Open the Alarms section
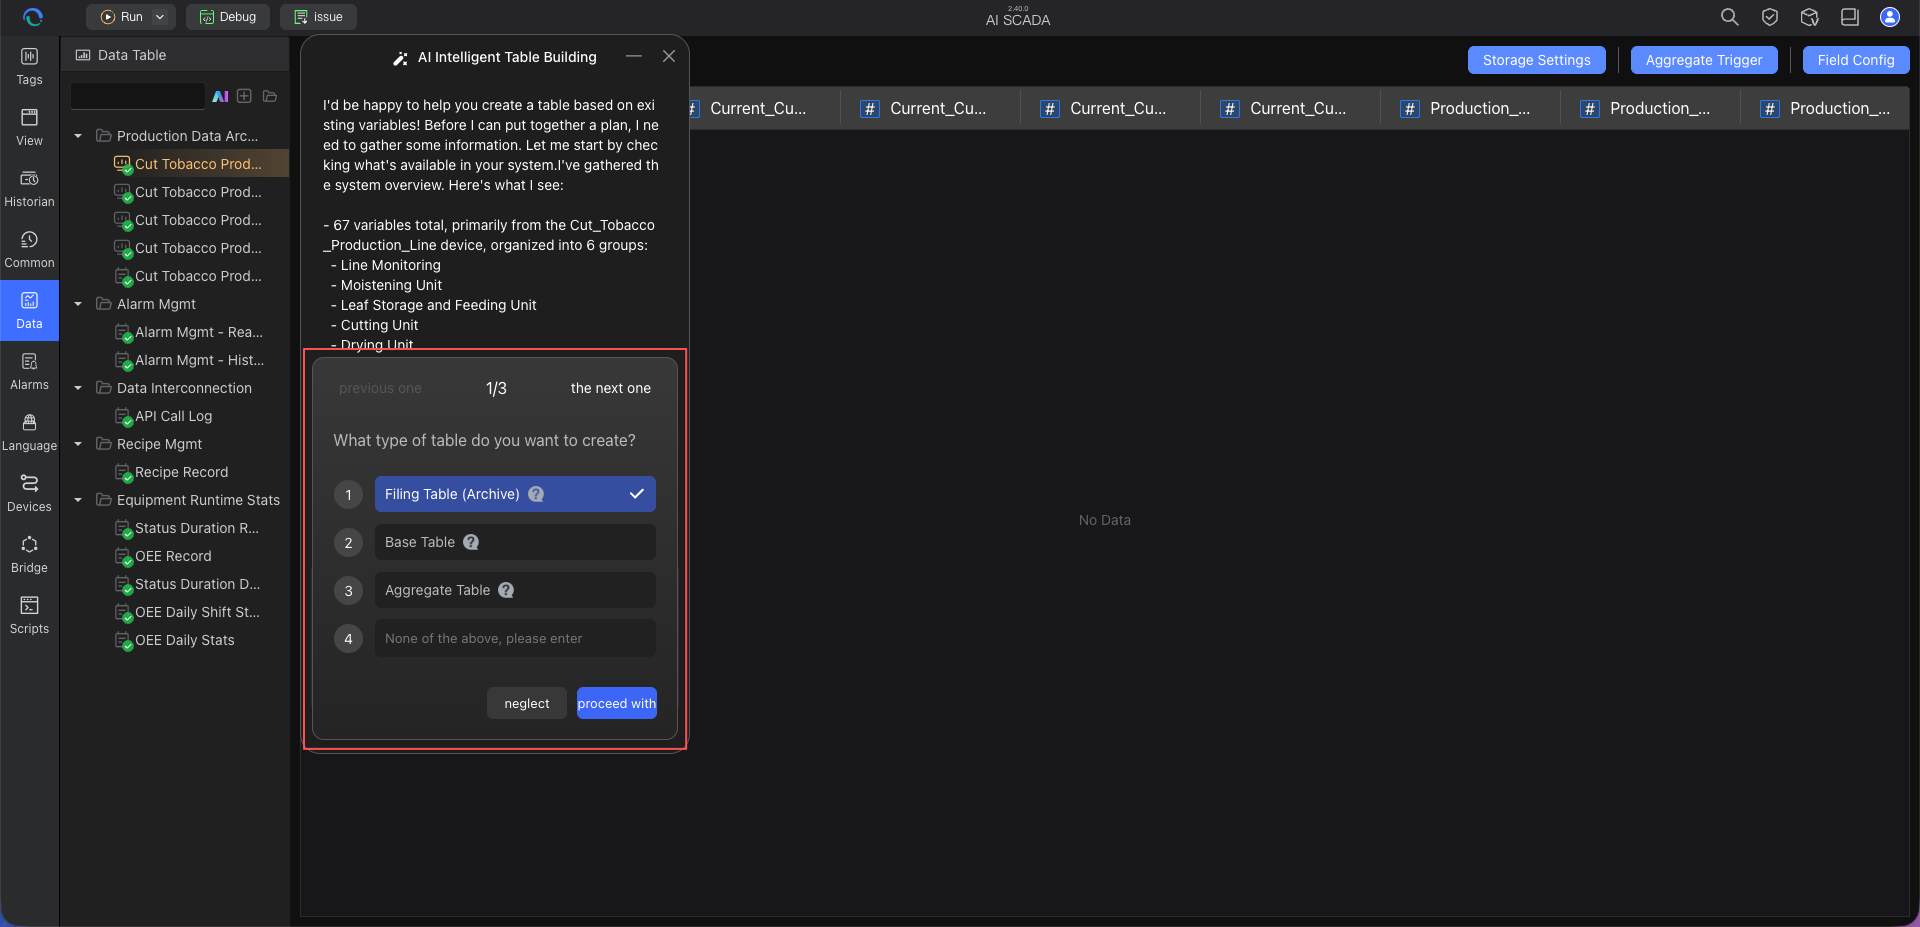The height and width of the screenshot is (927, 1920). [29, 372]
